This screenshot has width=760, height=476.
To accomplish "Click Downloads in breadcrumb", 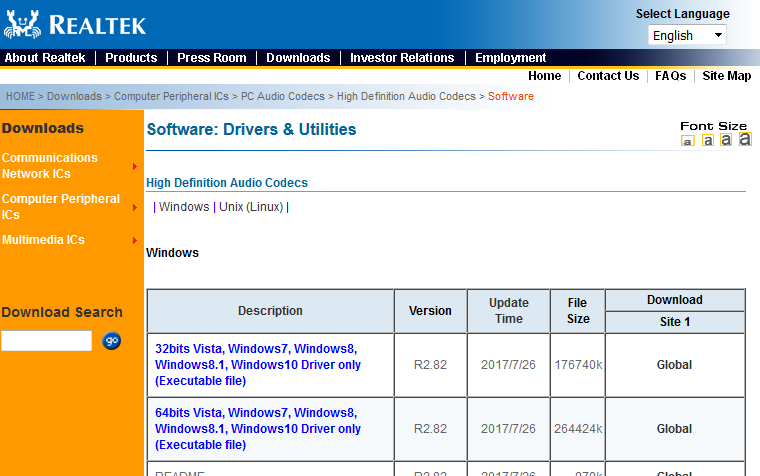I will tap(74, 96).
